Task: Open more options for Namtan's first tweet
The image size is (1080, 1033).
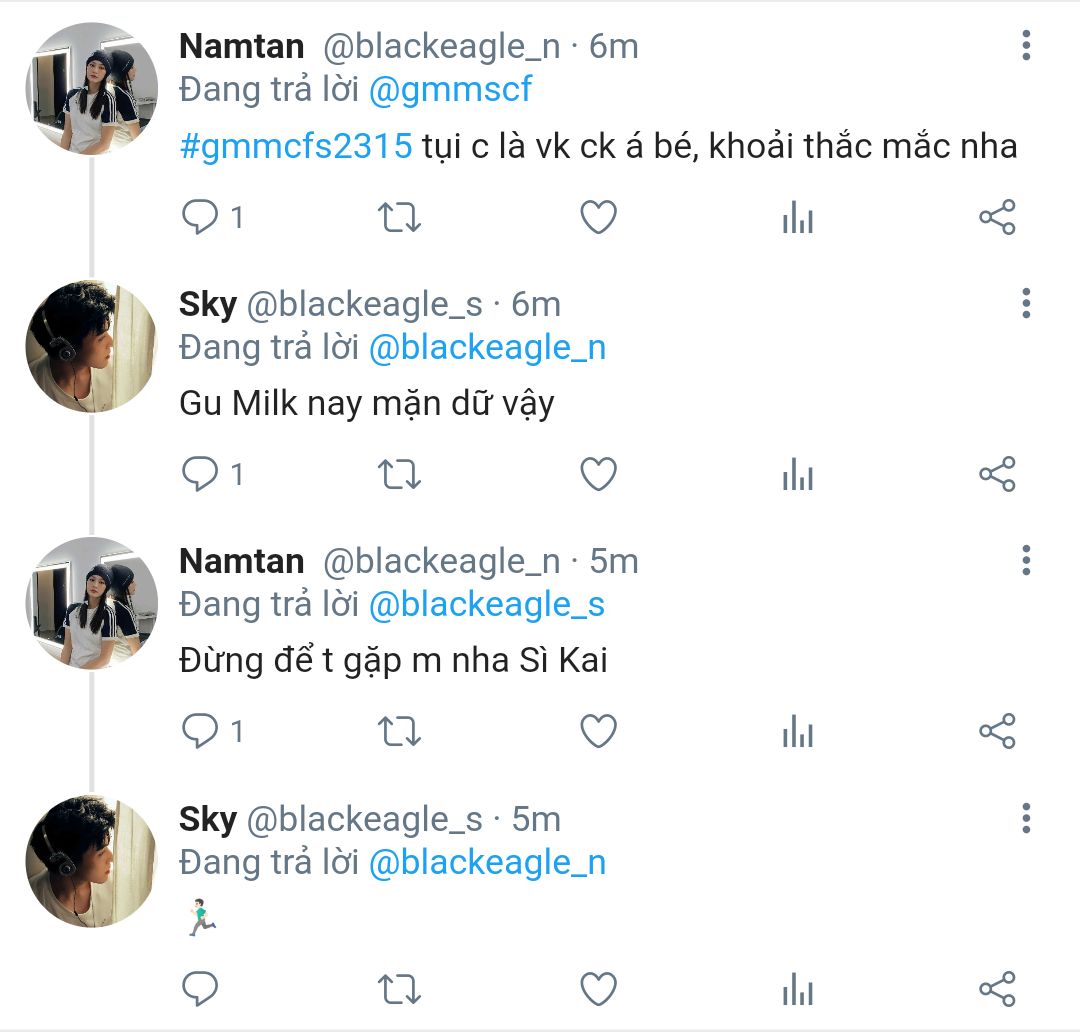Action: 1026,46
